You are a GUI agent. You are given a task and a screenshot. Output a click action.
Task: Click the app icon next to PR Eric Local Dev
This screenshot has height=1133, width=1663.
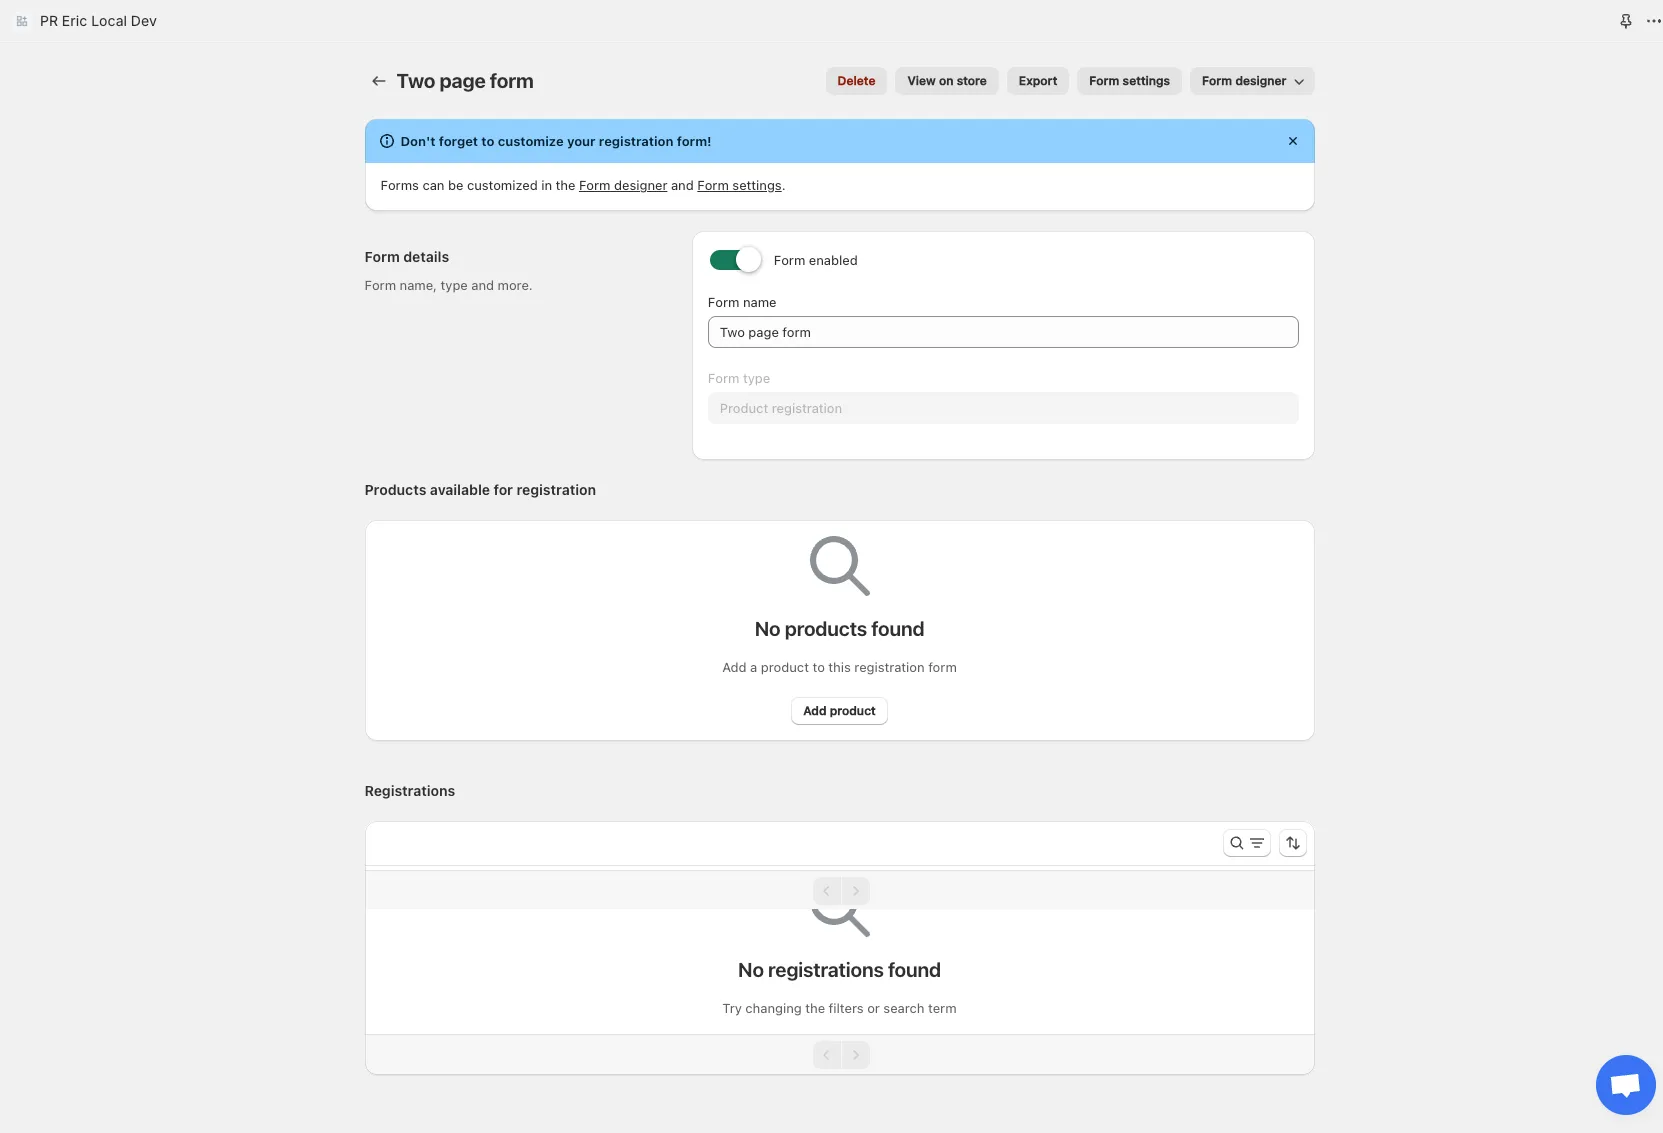click(x=22, y=21)
